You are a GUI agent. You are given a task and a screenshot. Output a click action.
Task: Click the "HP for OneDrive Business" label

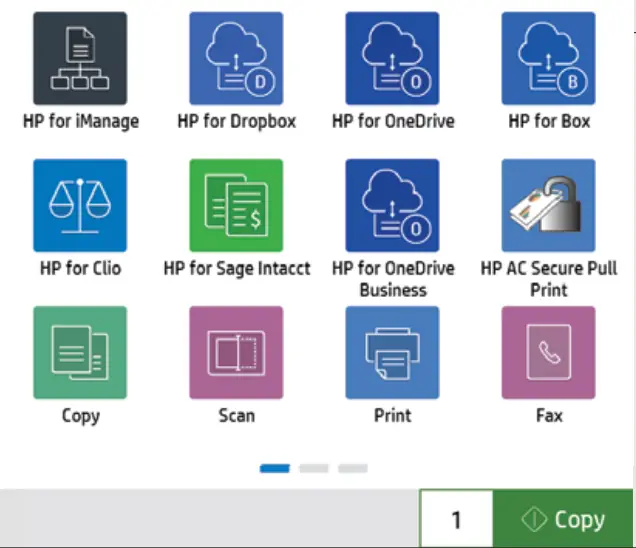[393, 279]
